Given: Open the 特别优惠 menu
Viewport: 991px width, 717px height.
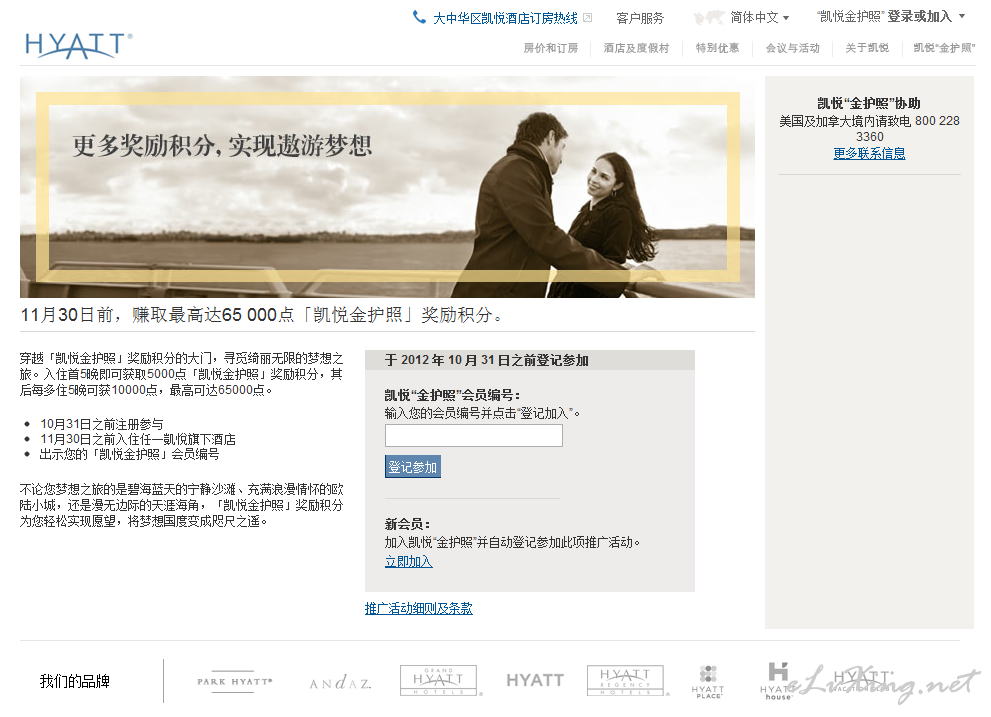Looking at the screenshot, I should (717, 48).
